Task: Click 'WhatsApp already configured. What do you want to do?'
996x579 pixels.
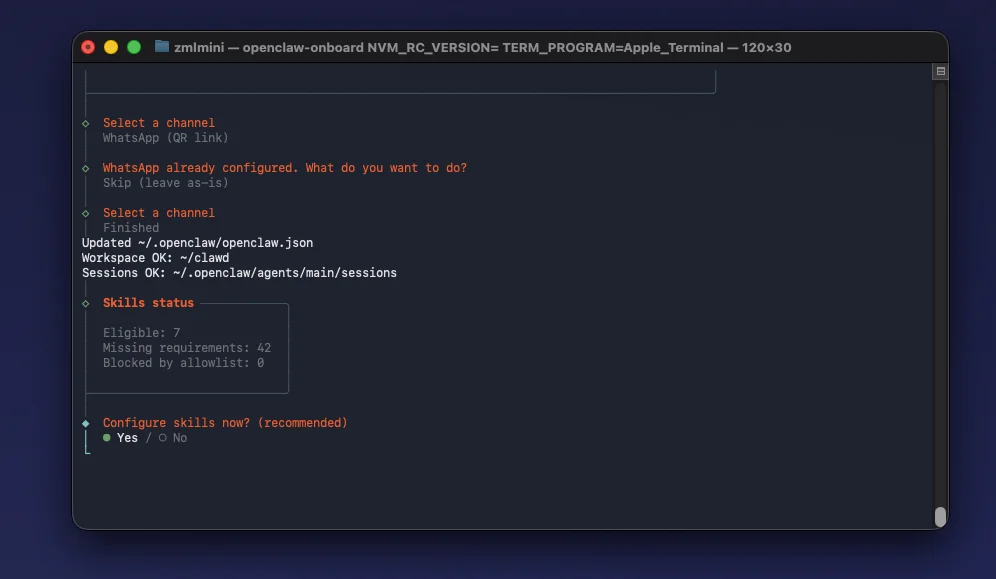Action: tap(285, 168)
